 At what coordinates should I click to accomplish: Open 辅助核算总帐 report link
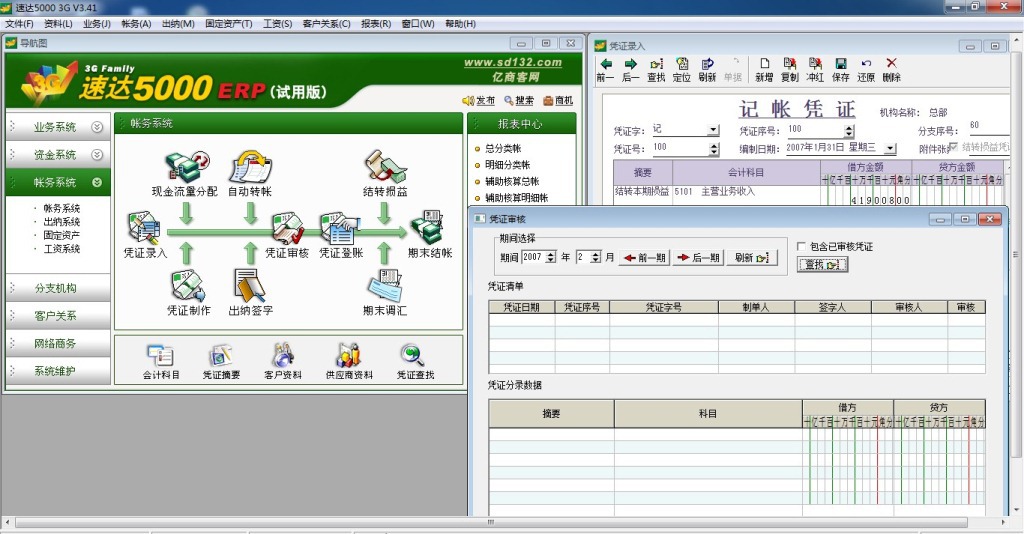click(512, 181)
